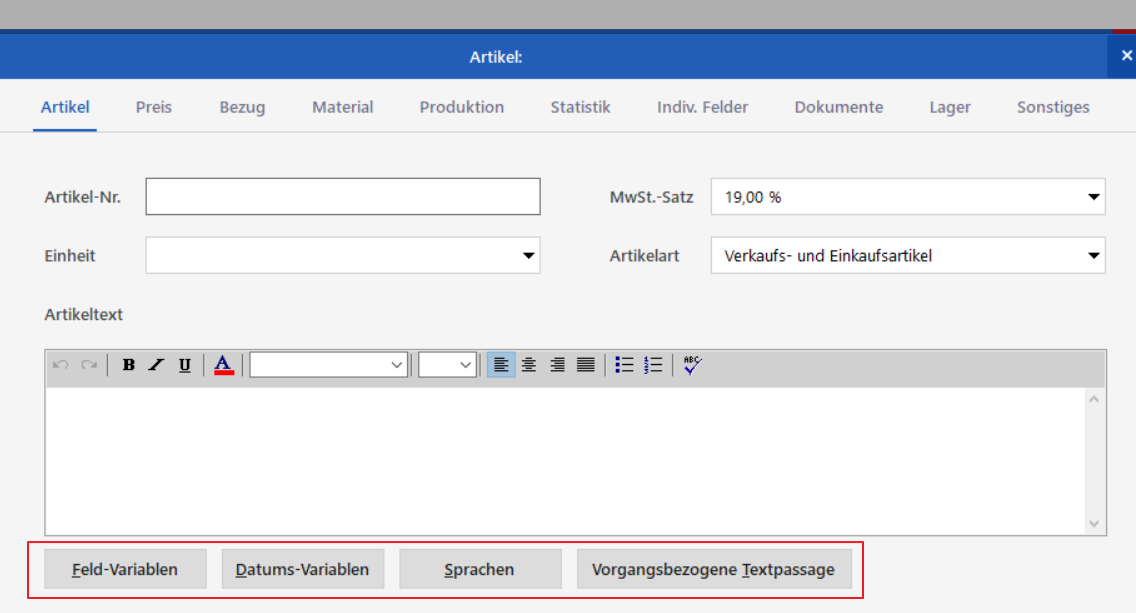
Task: Center the article text
Action: point(529,364)
